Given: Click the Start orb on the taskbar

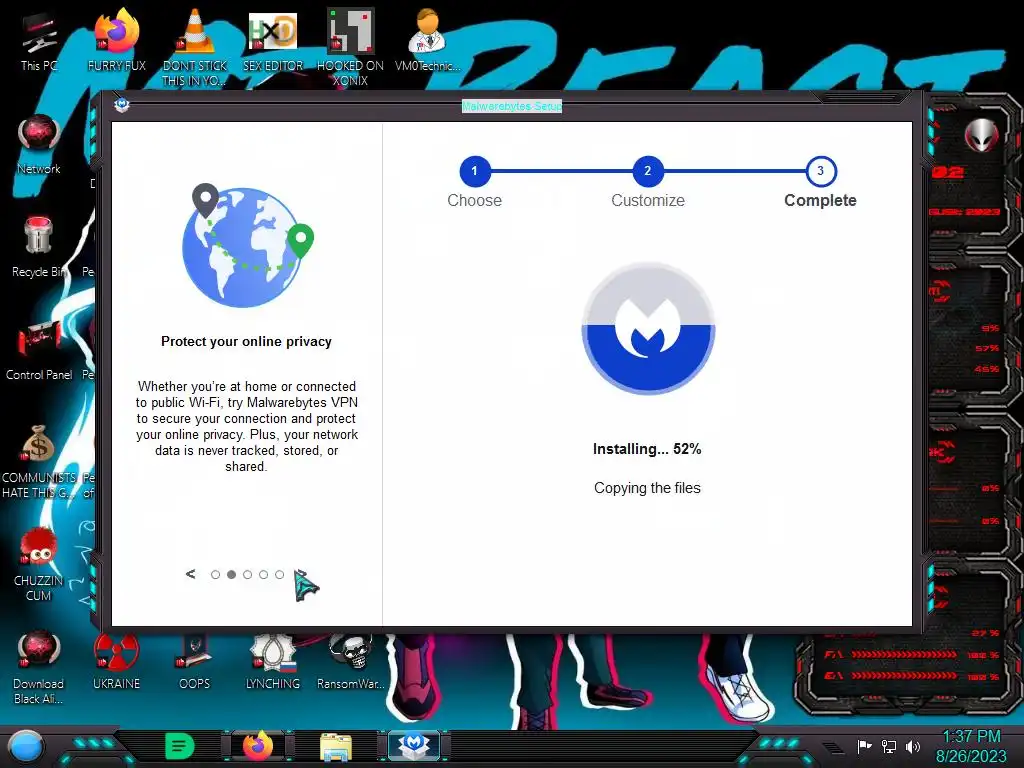Looking at the screenshot, I should tap(25, 746).
